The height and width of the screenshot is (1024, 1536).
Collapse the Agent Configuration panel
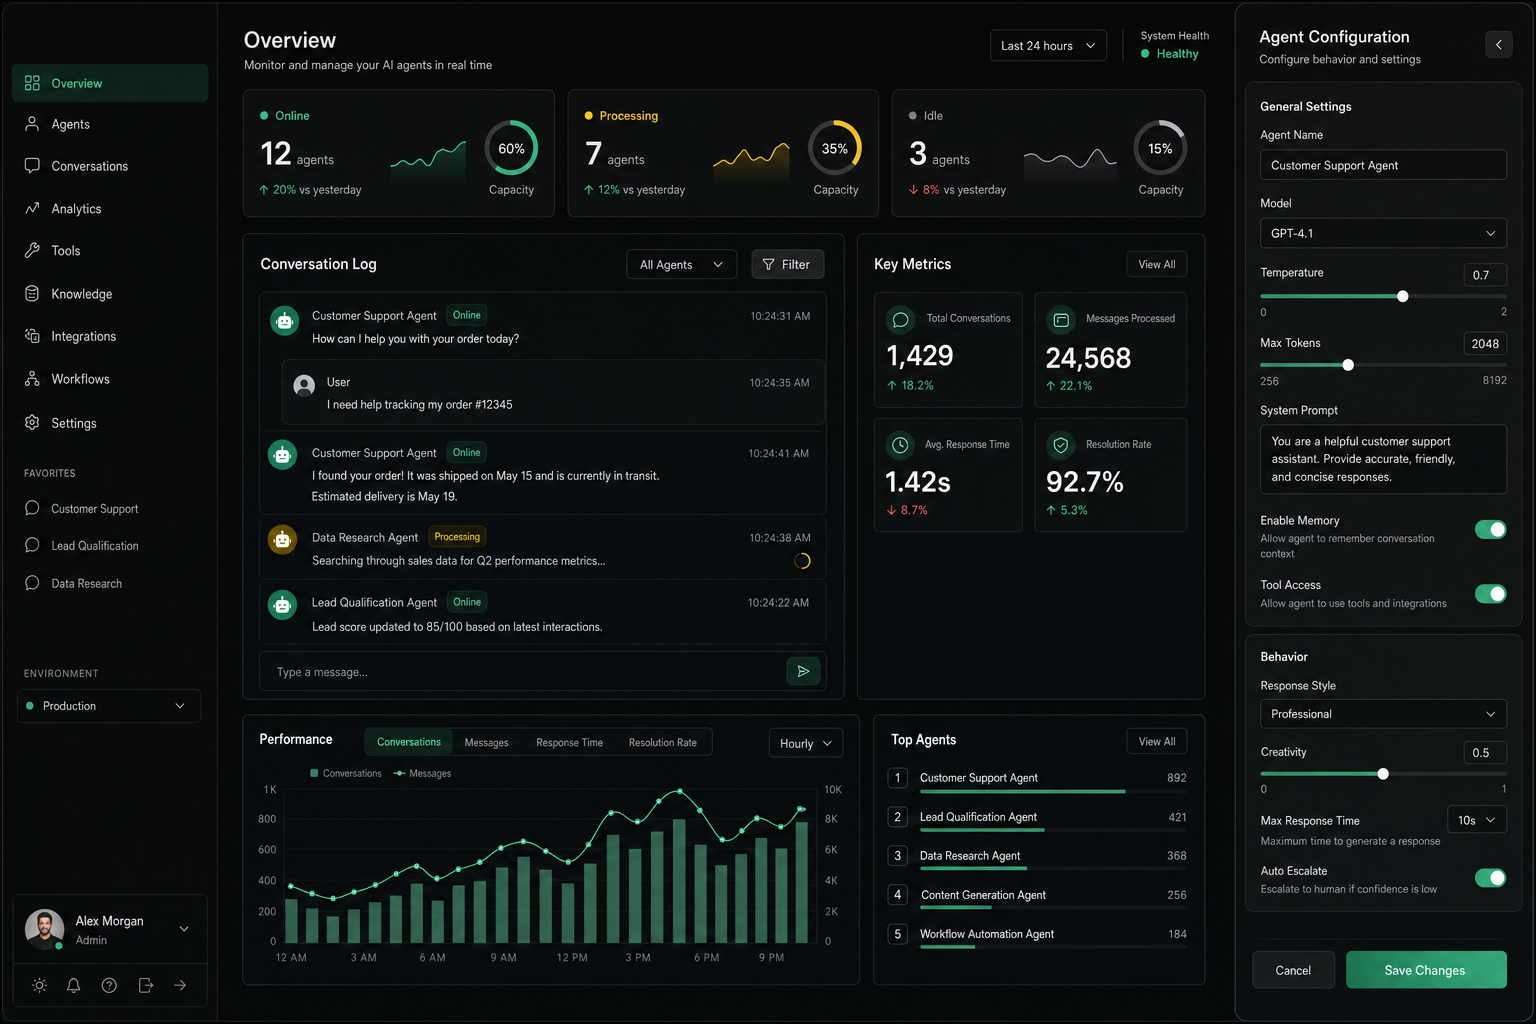tap(1499, 44)
